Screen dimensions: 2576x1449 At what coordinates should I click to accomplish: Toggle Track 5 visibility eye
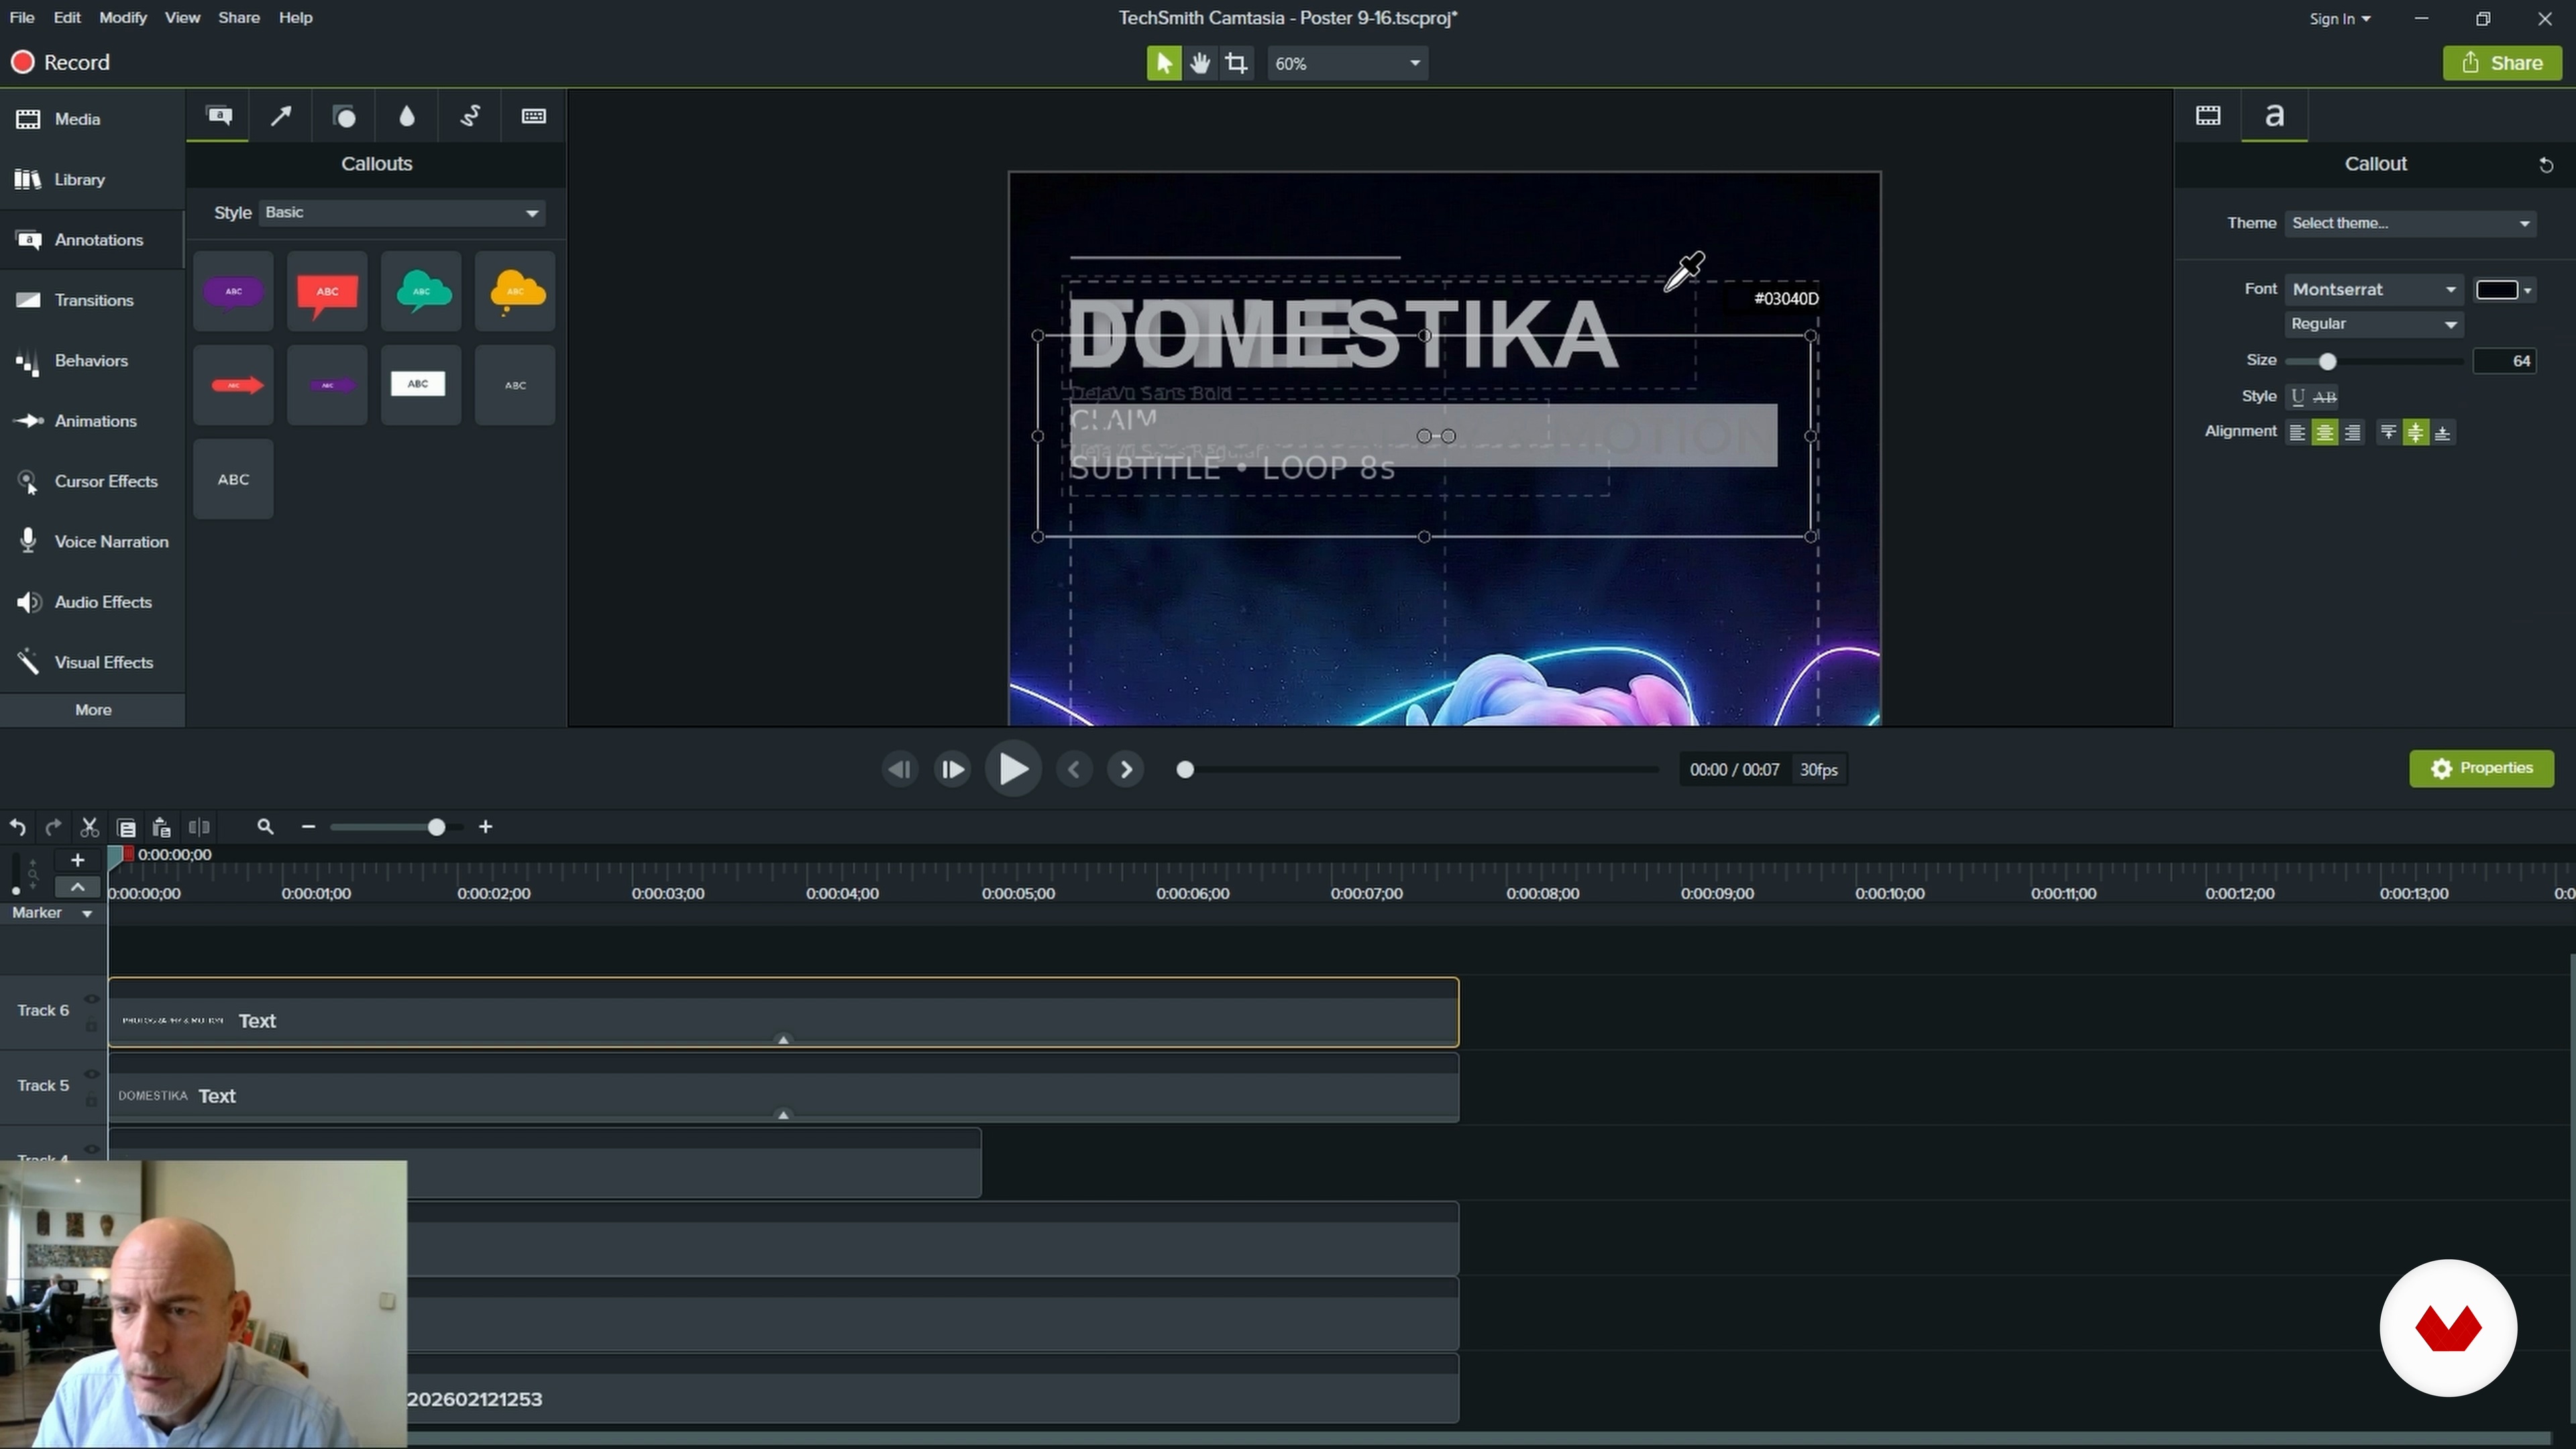tap(91, 1074)
